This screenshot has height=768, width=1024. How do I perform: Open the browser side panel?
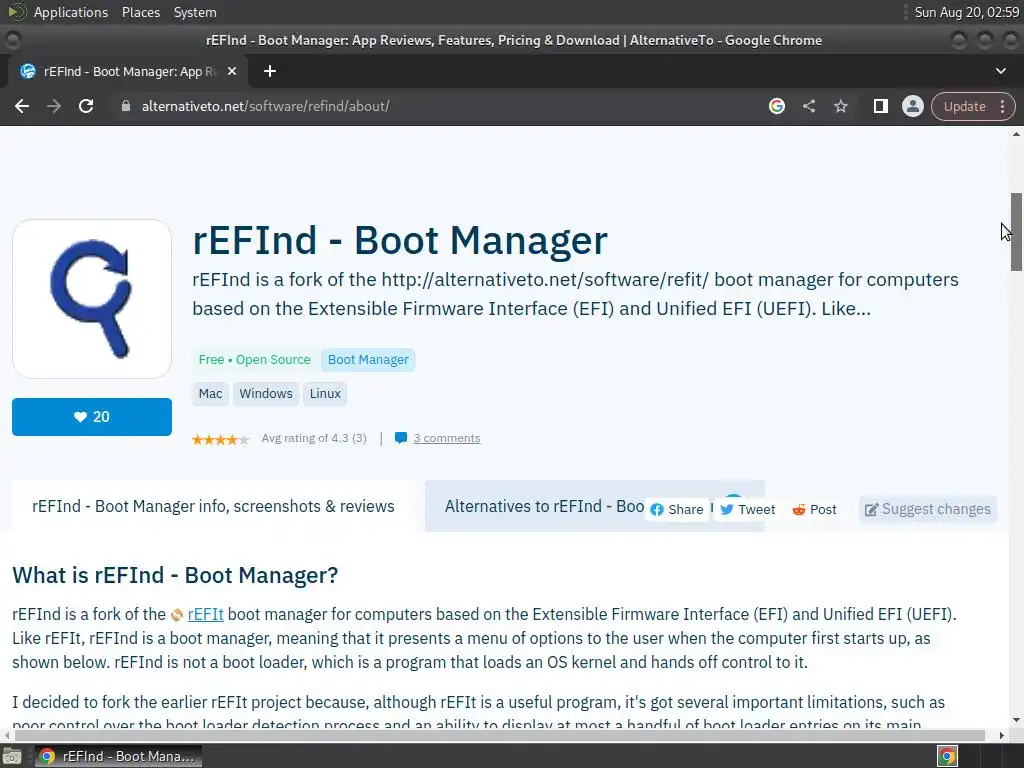[x=880, y=106]
